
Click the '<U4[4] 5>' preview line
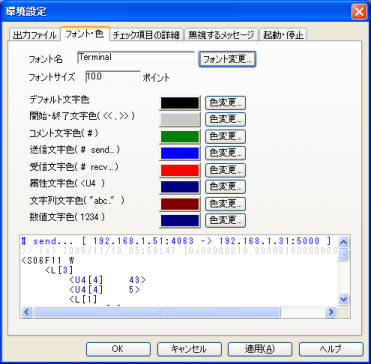[x=105, y=289]
